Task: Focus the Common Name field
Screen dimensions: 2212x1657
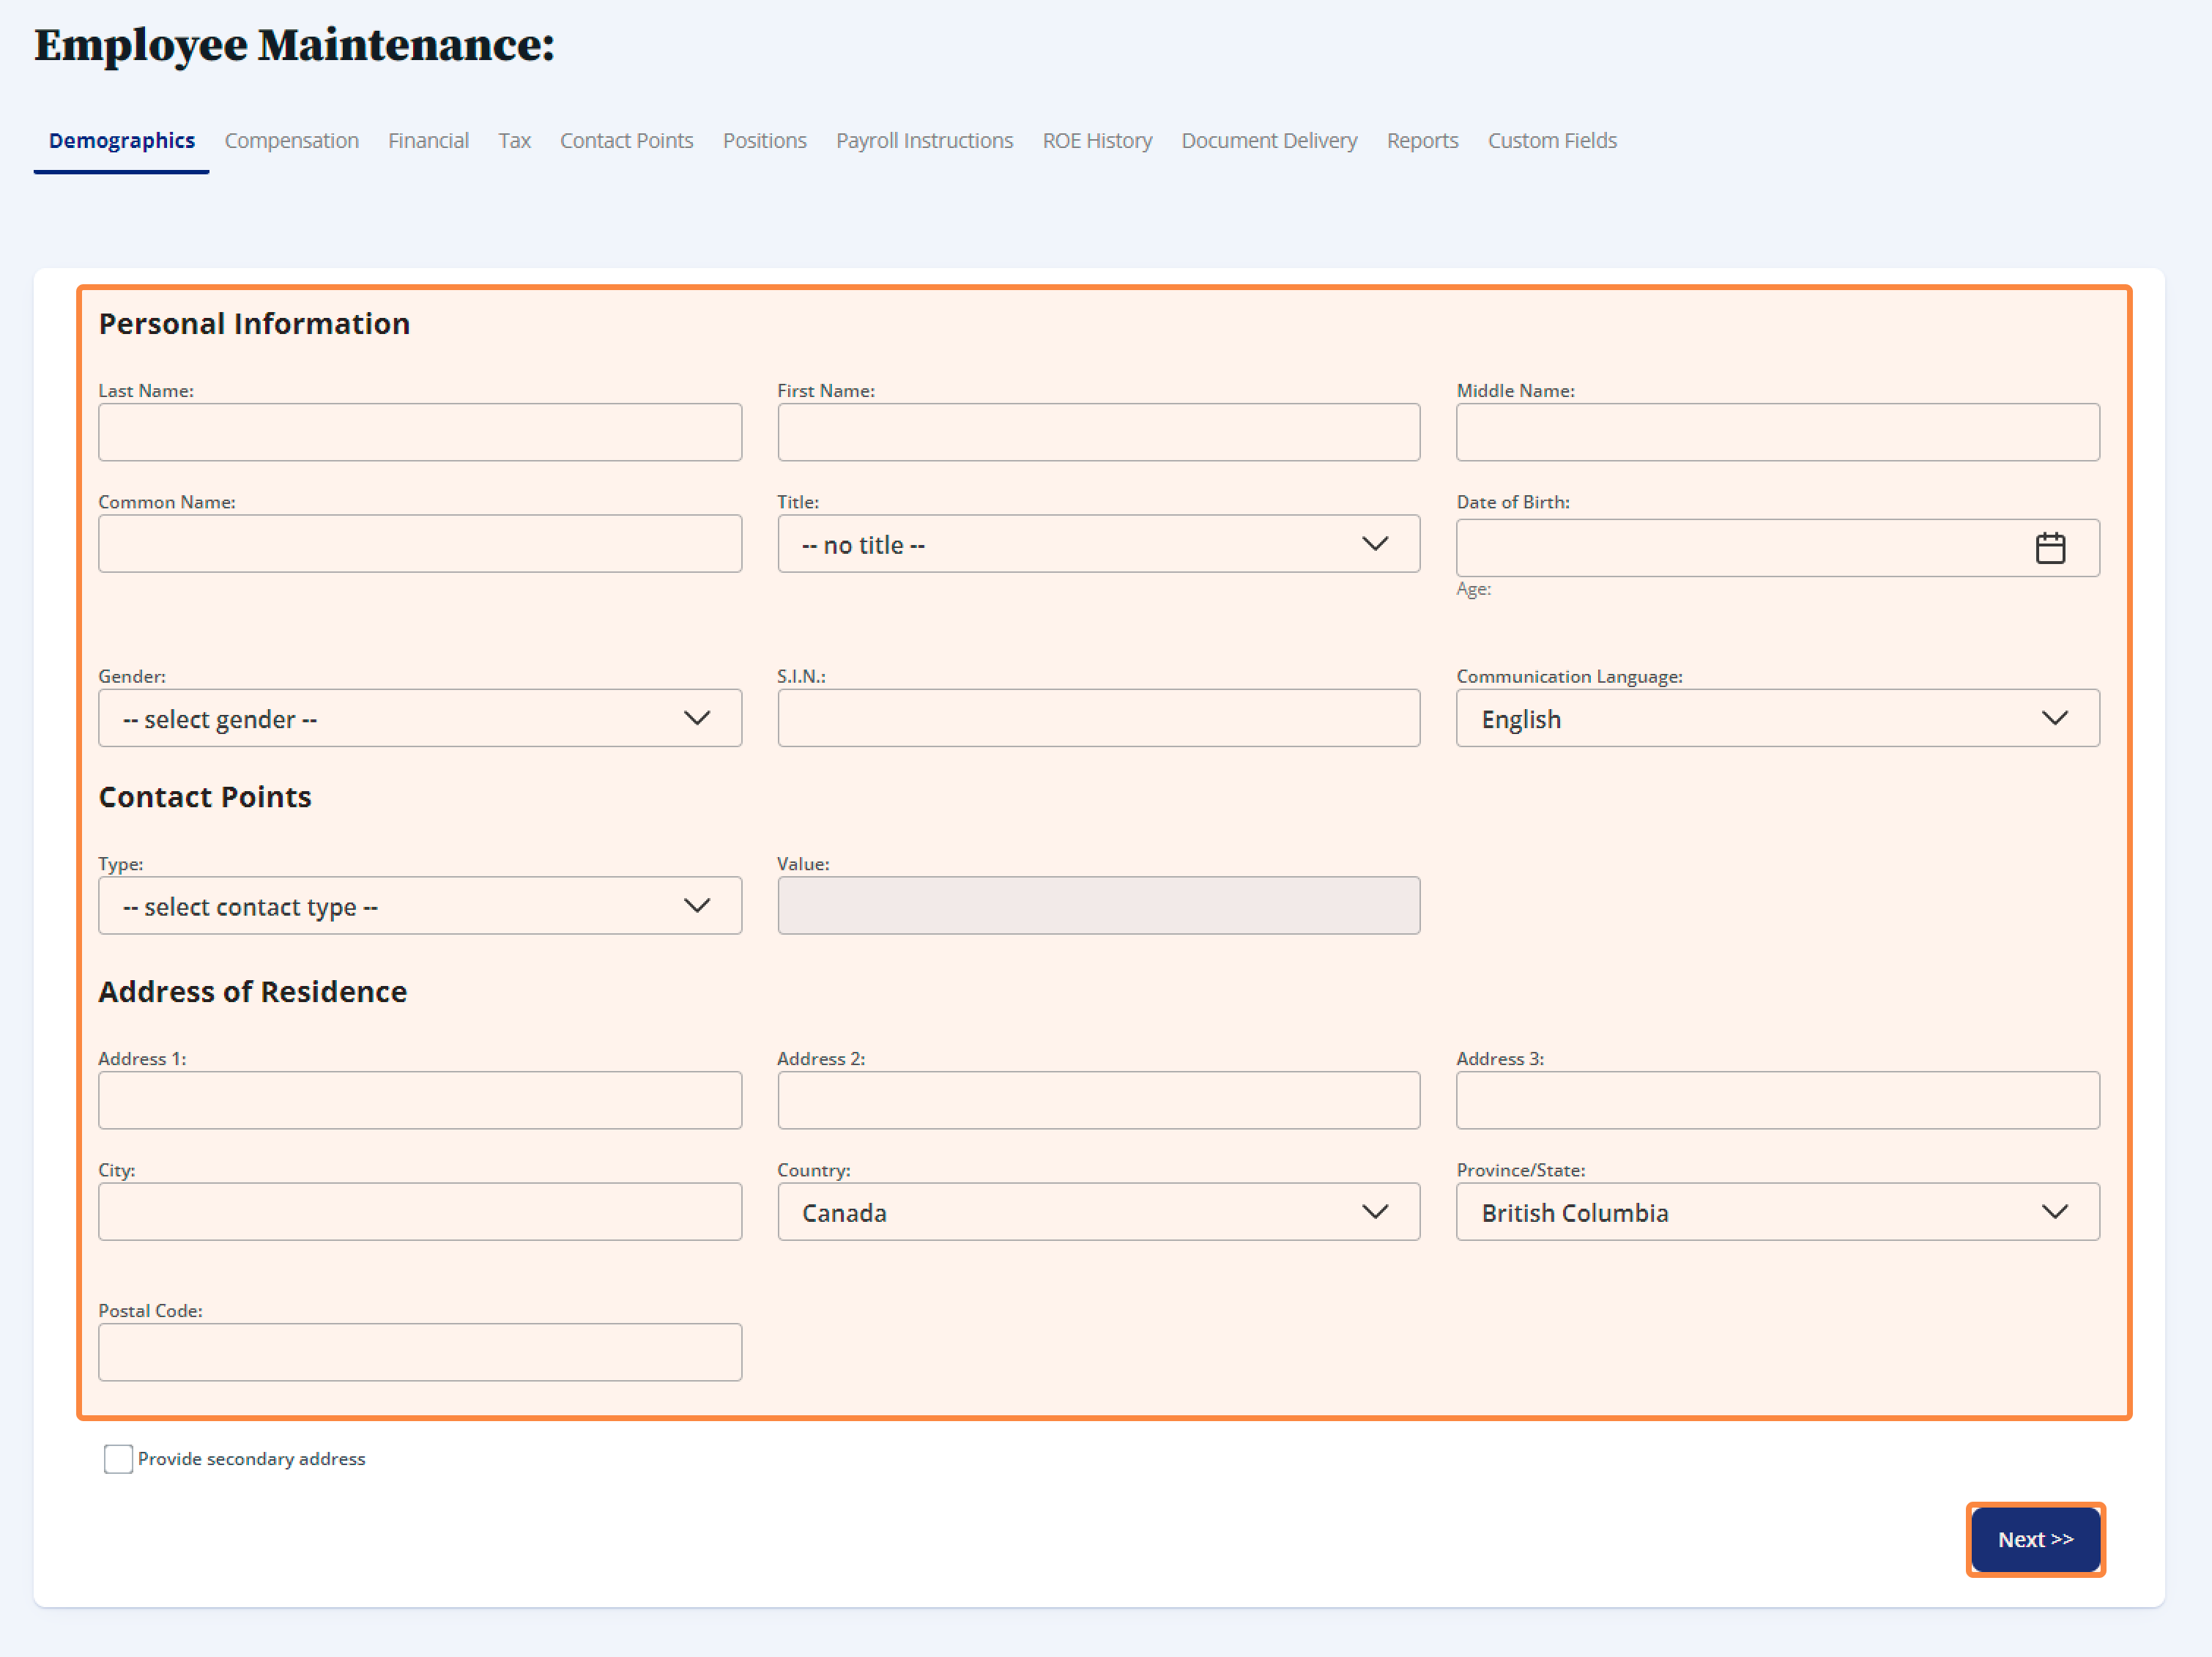Action: (420, 544)
